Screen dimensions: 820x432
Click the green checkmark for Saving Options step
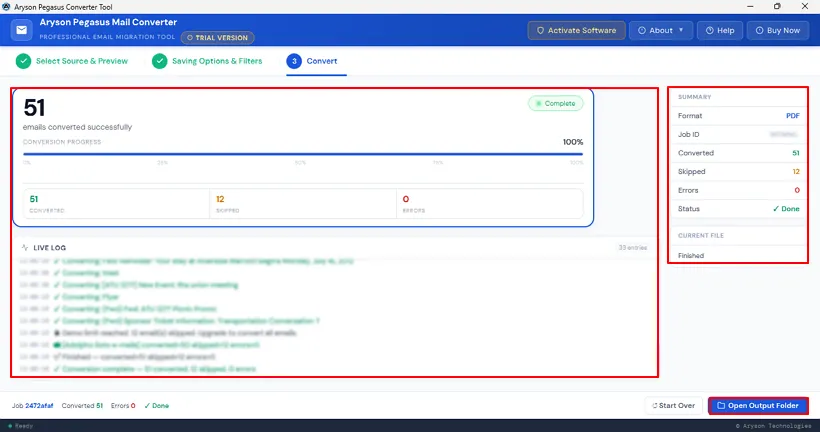pyautogui.click(x=160, y=61)
